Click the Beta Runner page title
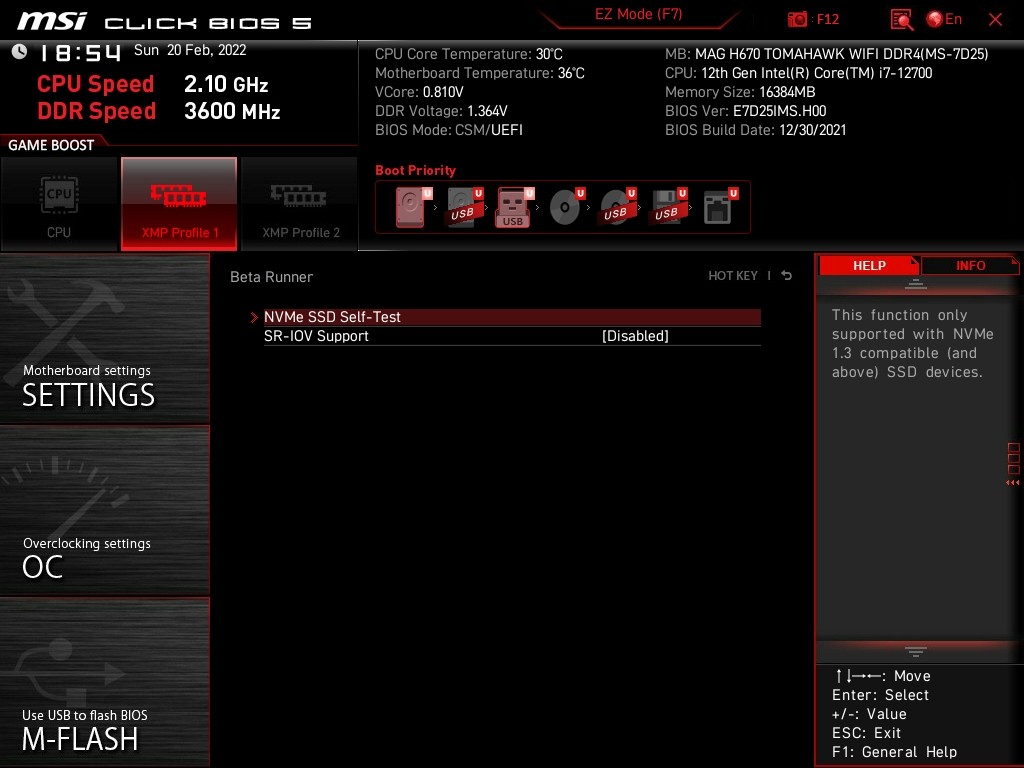 click(x=271, y=277)
